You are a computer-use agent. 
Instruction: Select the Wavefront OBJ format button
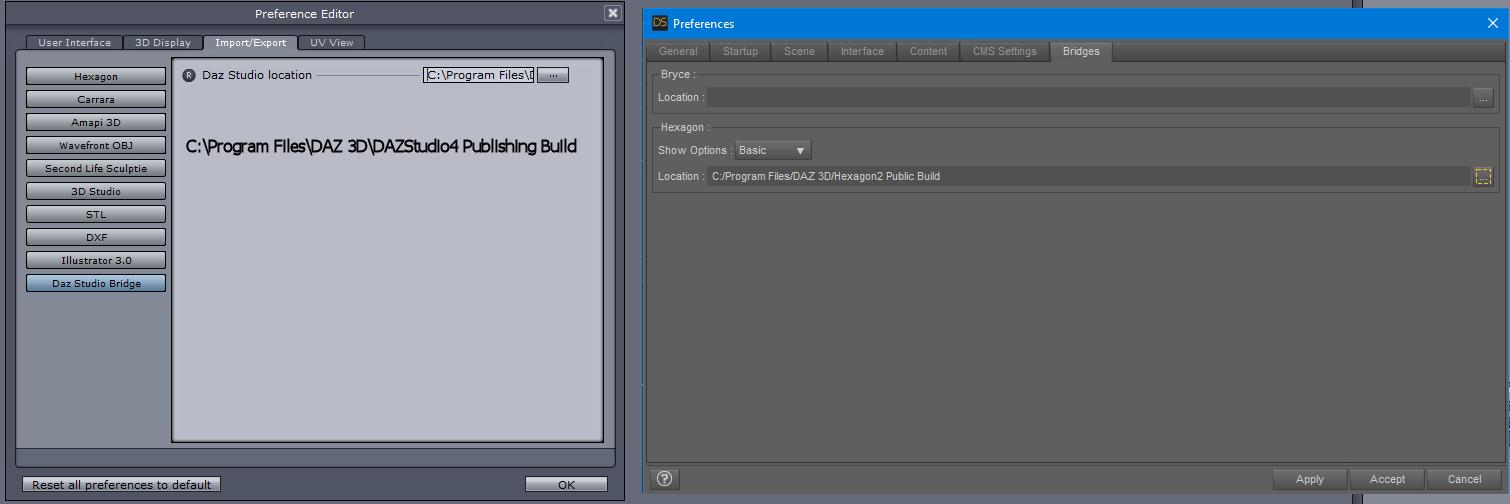coord(96,145)
